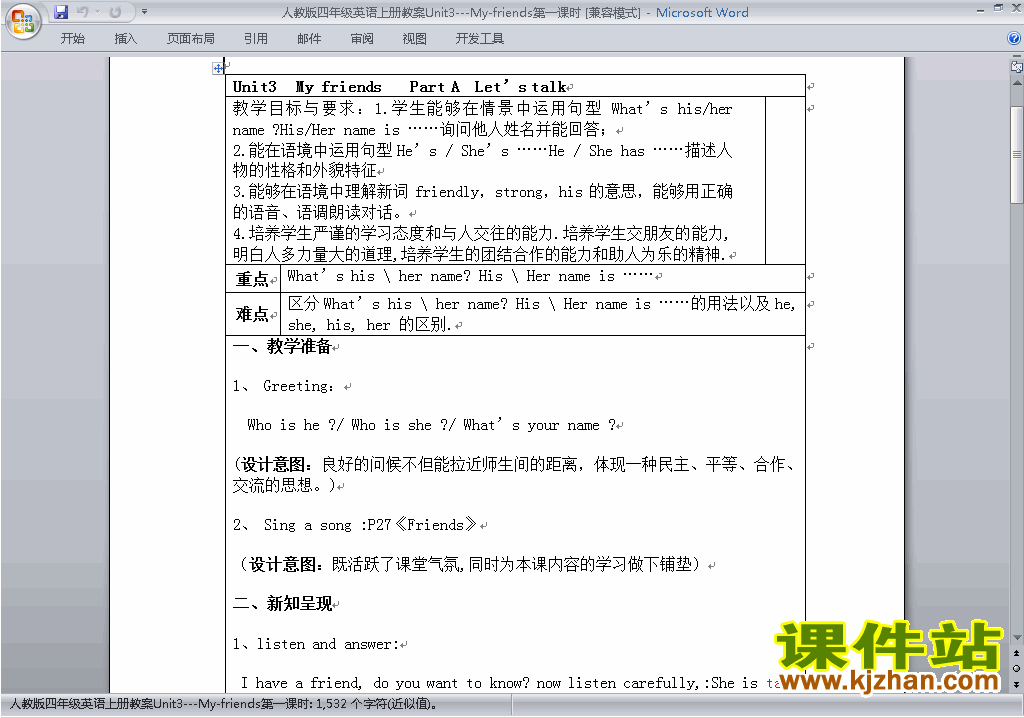This screenshot has width=1024, height=718.
Task: Open Customize Quick Access Toolbar dropdown
Action: (144, 12)
